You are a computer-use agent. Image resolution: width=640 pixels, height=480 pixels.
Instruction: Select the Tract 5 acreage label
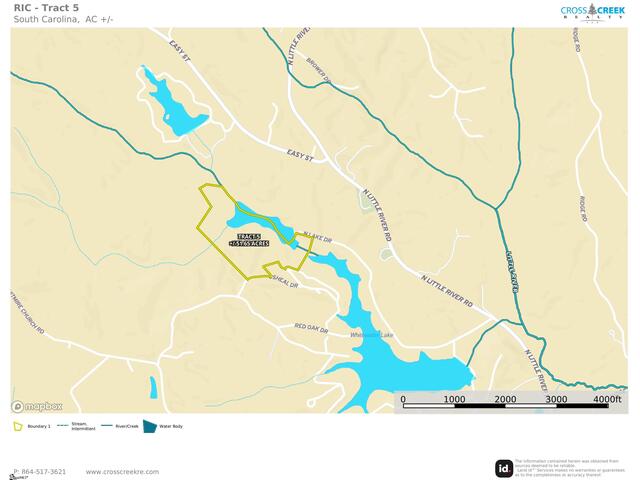[x=249, y=240]
